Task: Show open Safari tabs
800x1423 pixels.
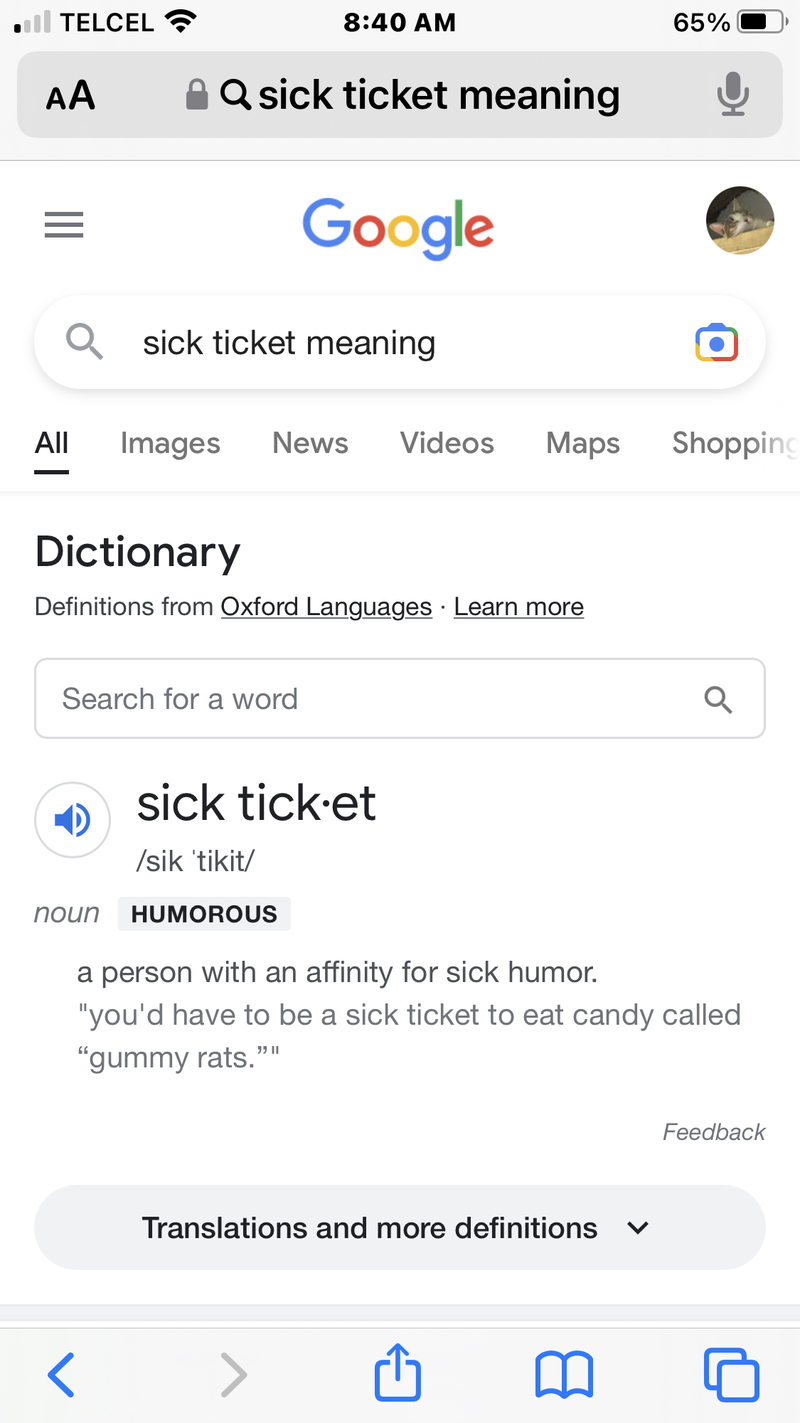Action: pyautogui.click(x=731, y=1374)
